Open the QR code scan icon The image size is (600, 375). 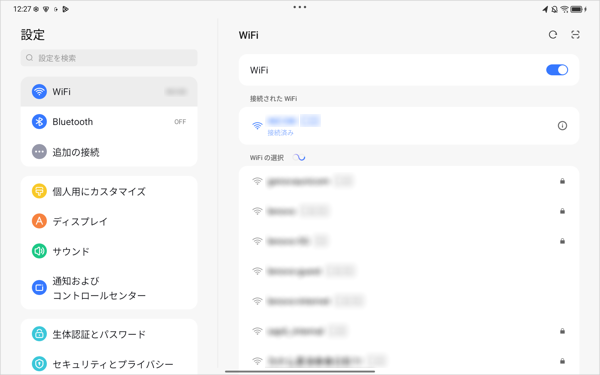[575, 35]
